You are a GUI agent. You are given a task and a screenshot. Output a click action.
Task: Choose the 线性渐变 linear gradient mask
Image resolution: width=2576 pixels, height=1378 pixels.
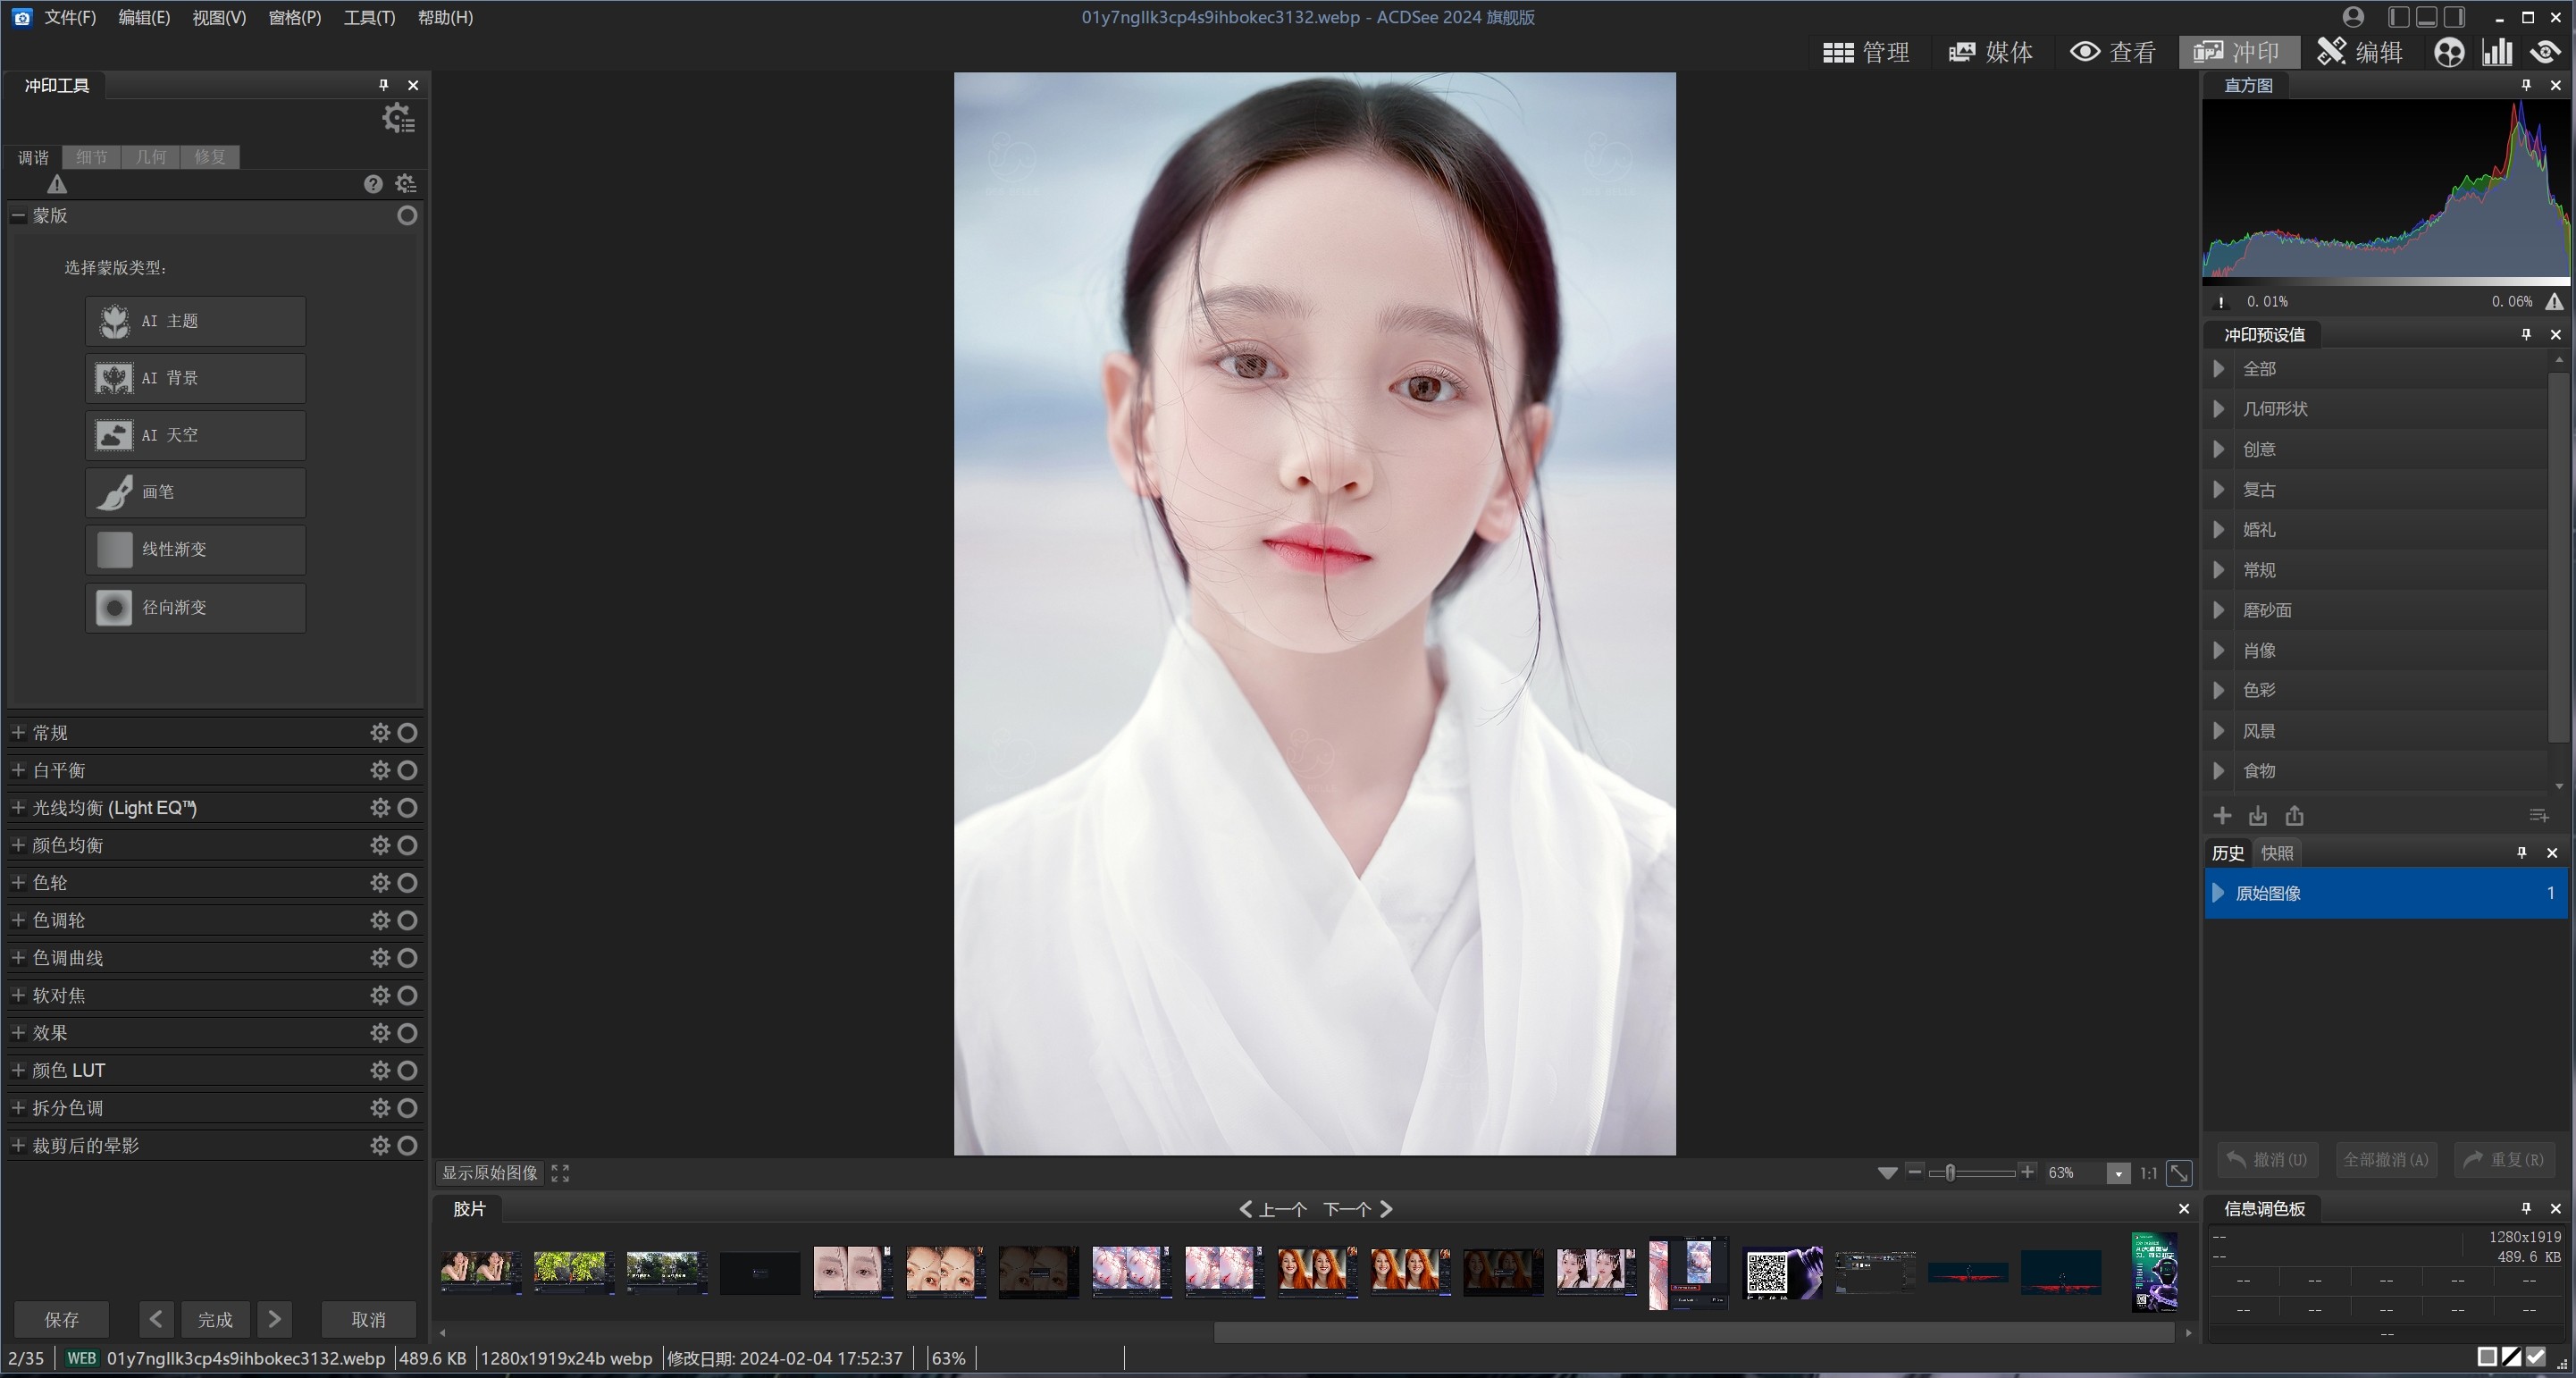195,549
